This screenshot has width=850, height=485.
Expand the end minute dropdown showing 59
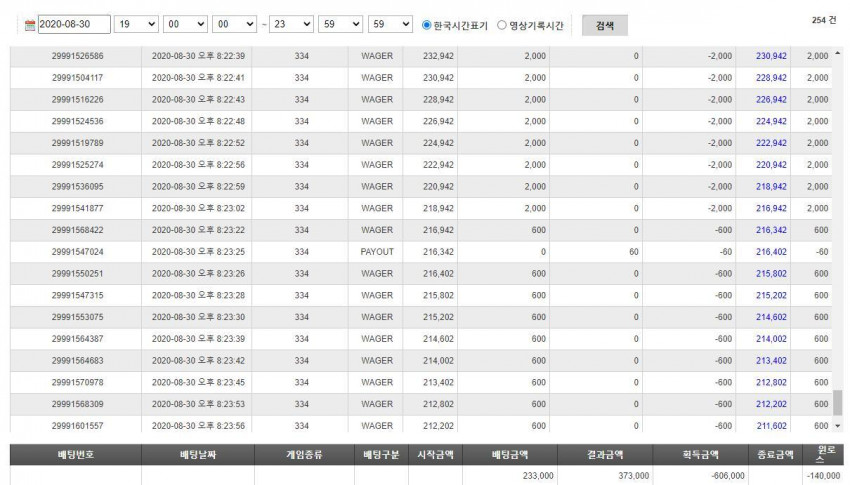(340, 24)
